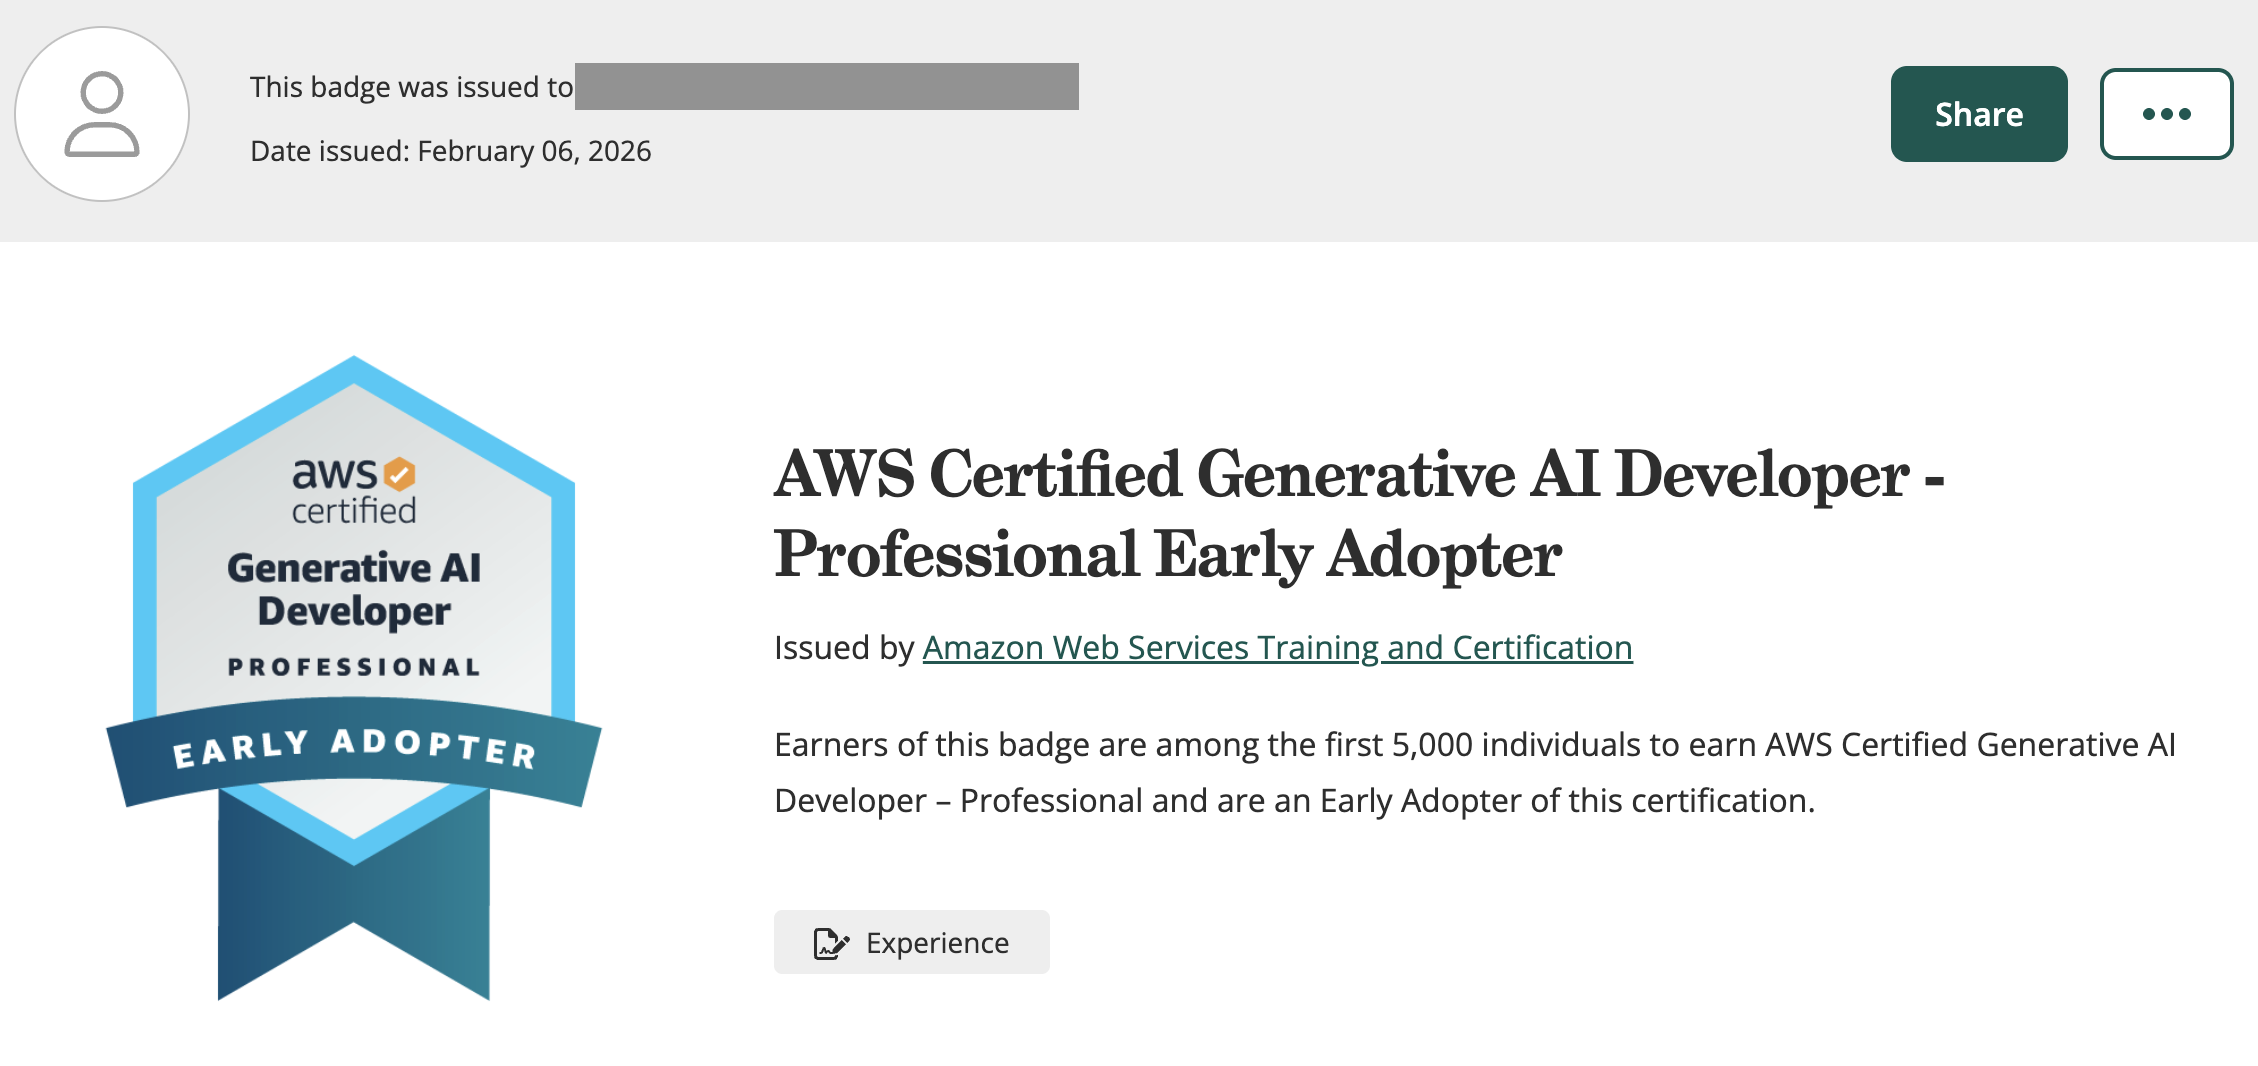
Task: Click the Generative AI Developer badge text
Action: (x=354, y=589)
